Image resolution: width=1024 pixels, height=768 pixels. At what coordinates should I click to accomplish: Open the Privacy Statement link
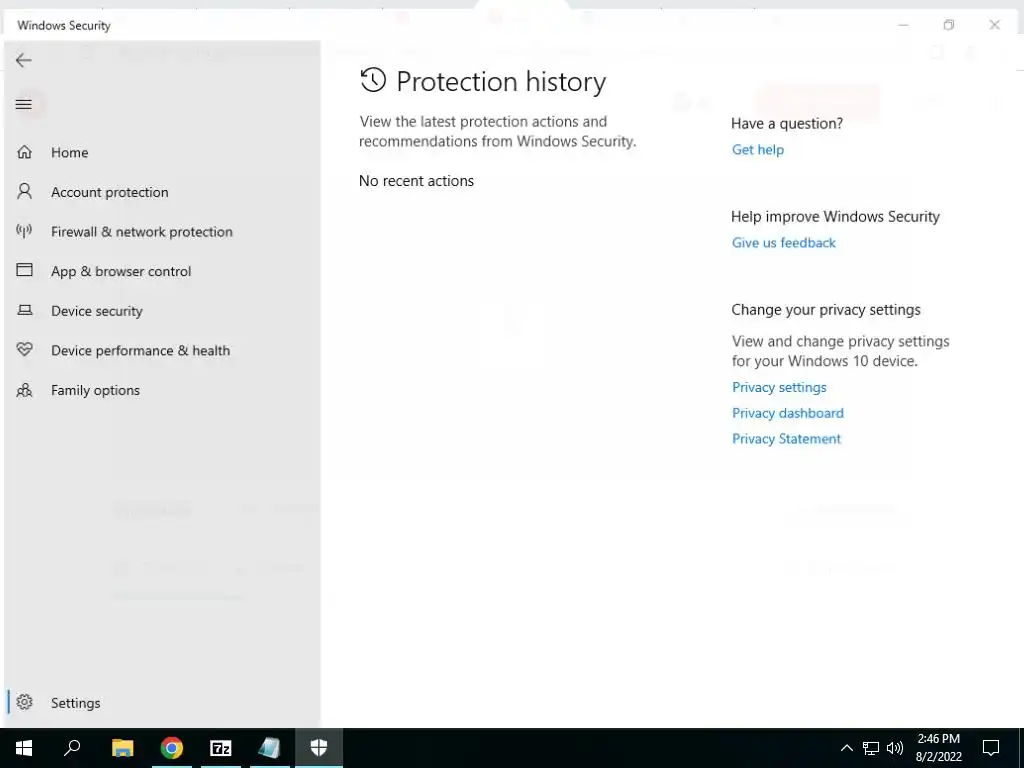(x=786, y=439)
